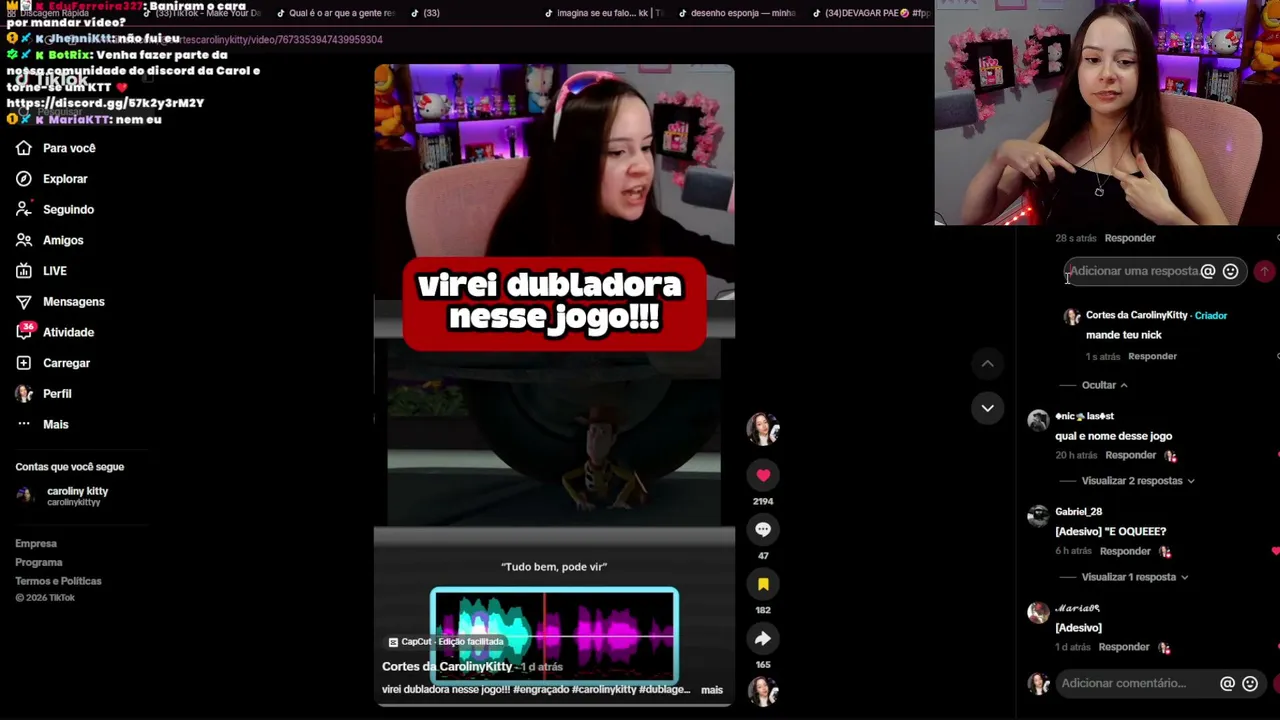
Task: Expand 'Visualizar 1 resposta'
Action: (1135, 577)
